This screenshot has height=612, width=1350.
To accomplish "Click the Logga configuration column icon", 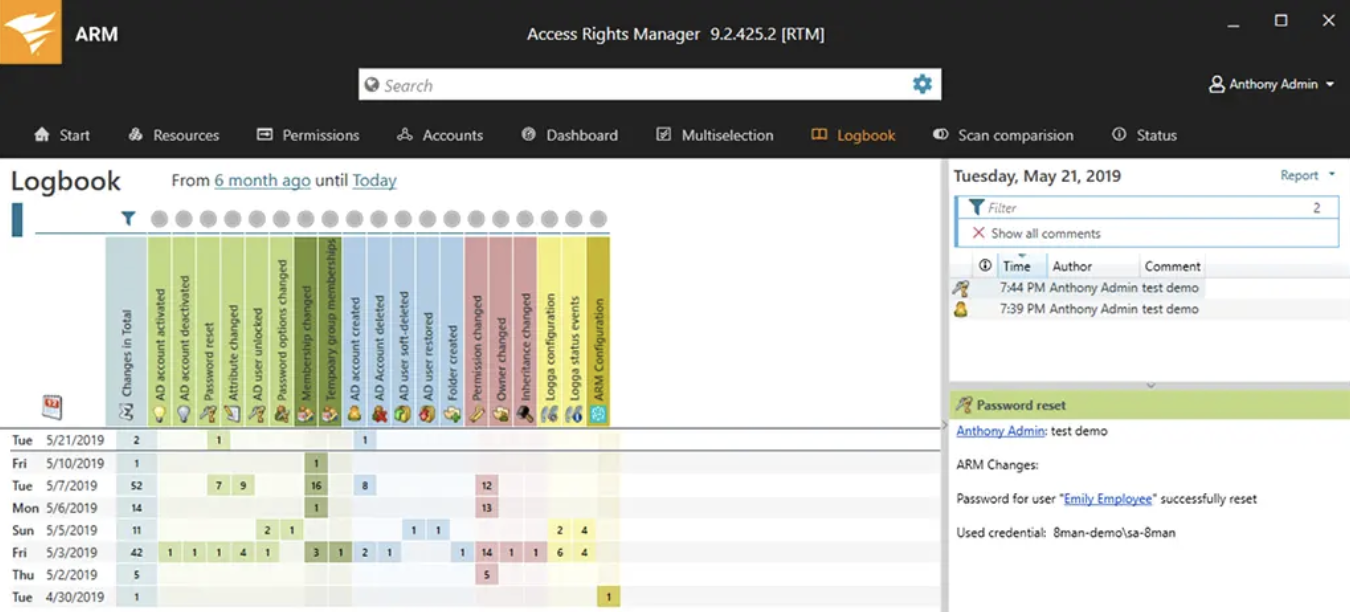I will point(549,413).
